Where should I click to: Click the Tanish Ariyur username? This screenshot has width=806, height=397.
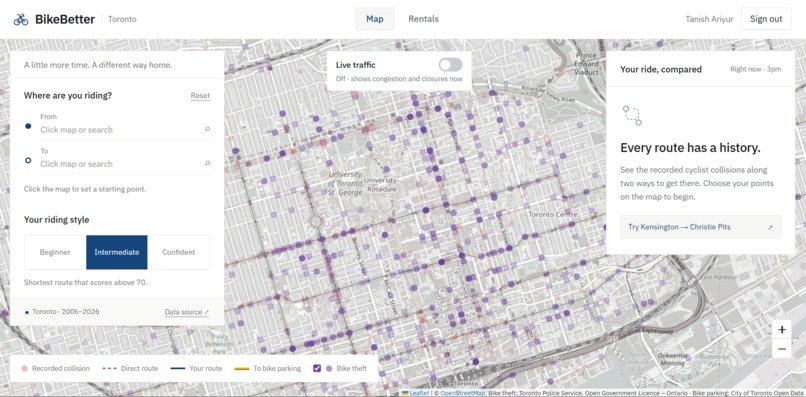tap(709, 19)
